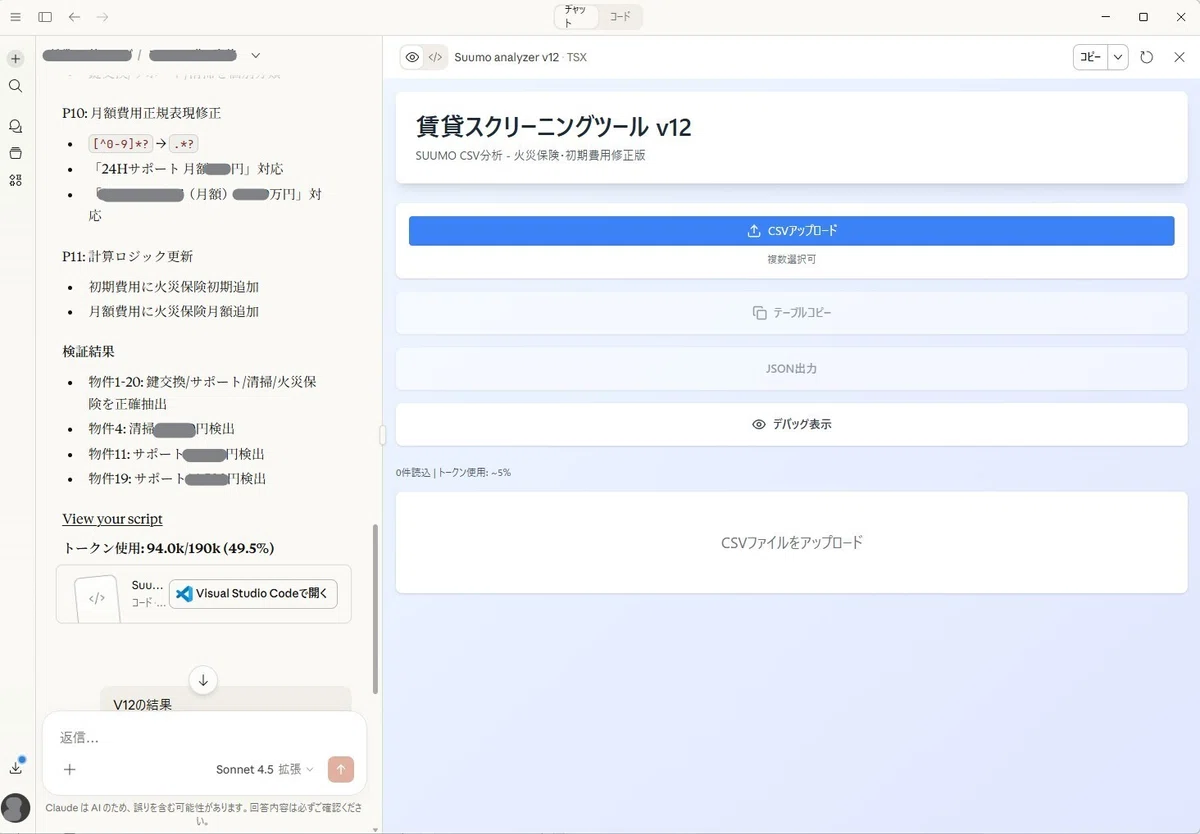Click the CSVアップロード button

click(791, 231)
